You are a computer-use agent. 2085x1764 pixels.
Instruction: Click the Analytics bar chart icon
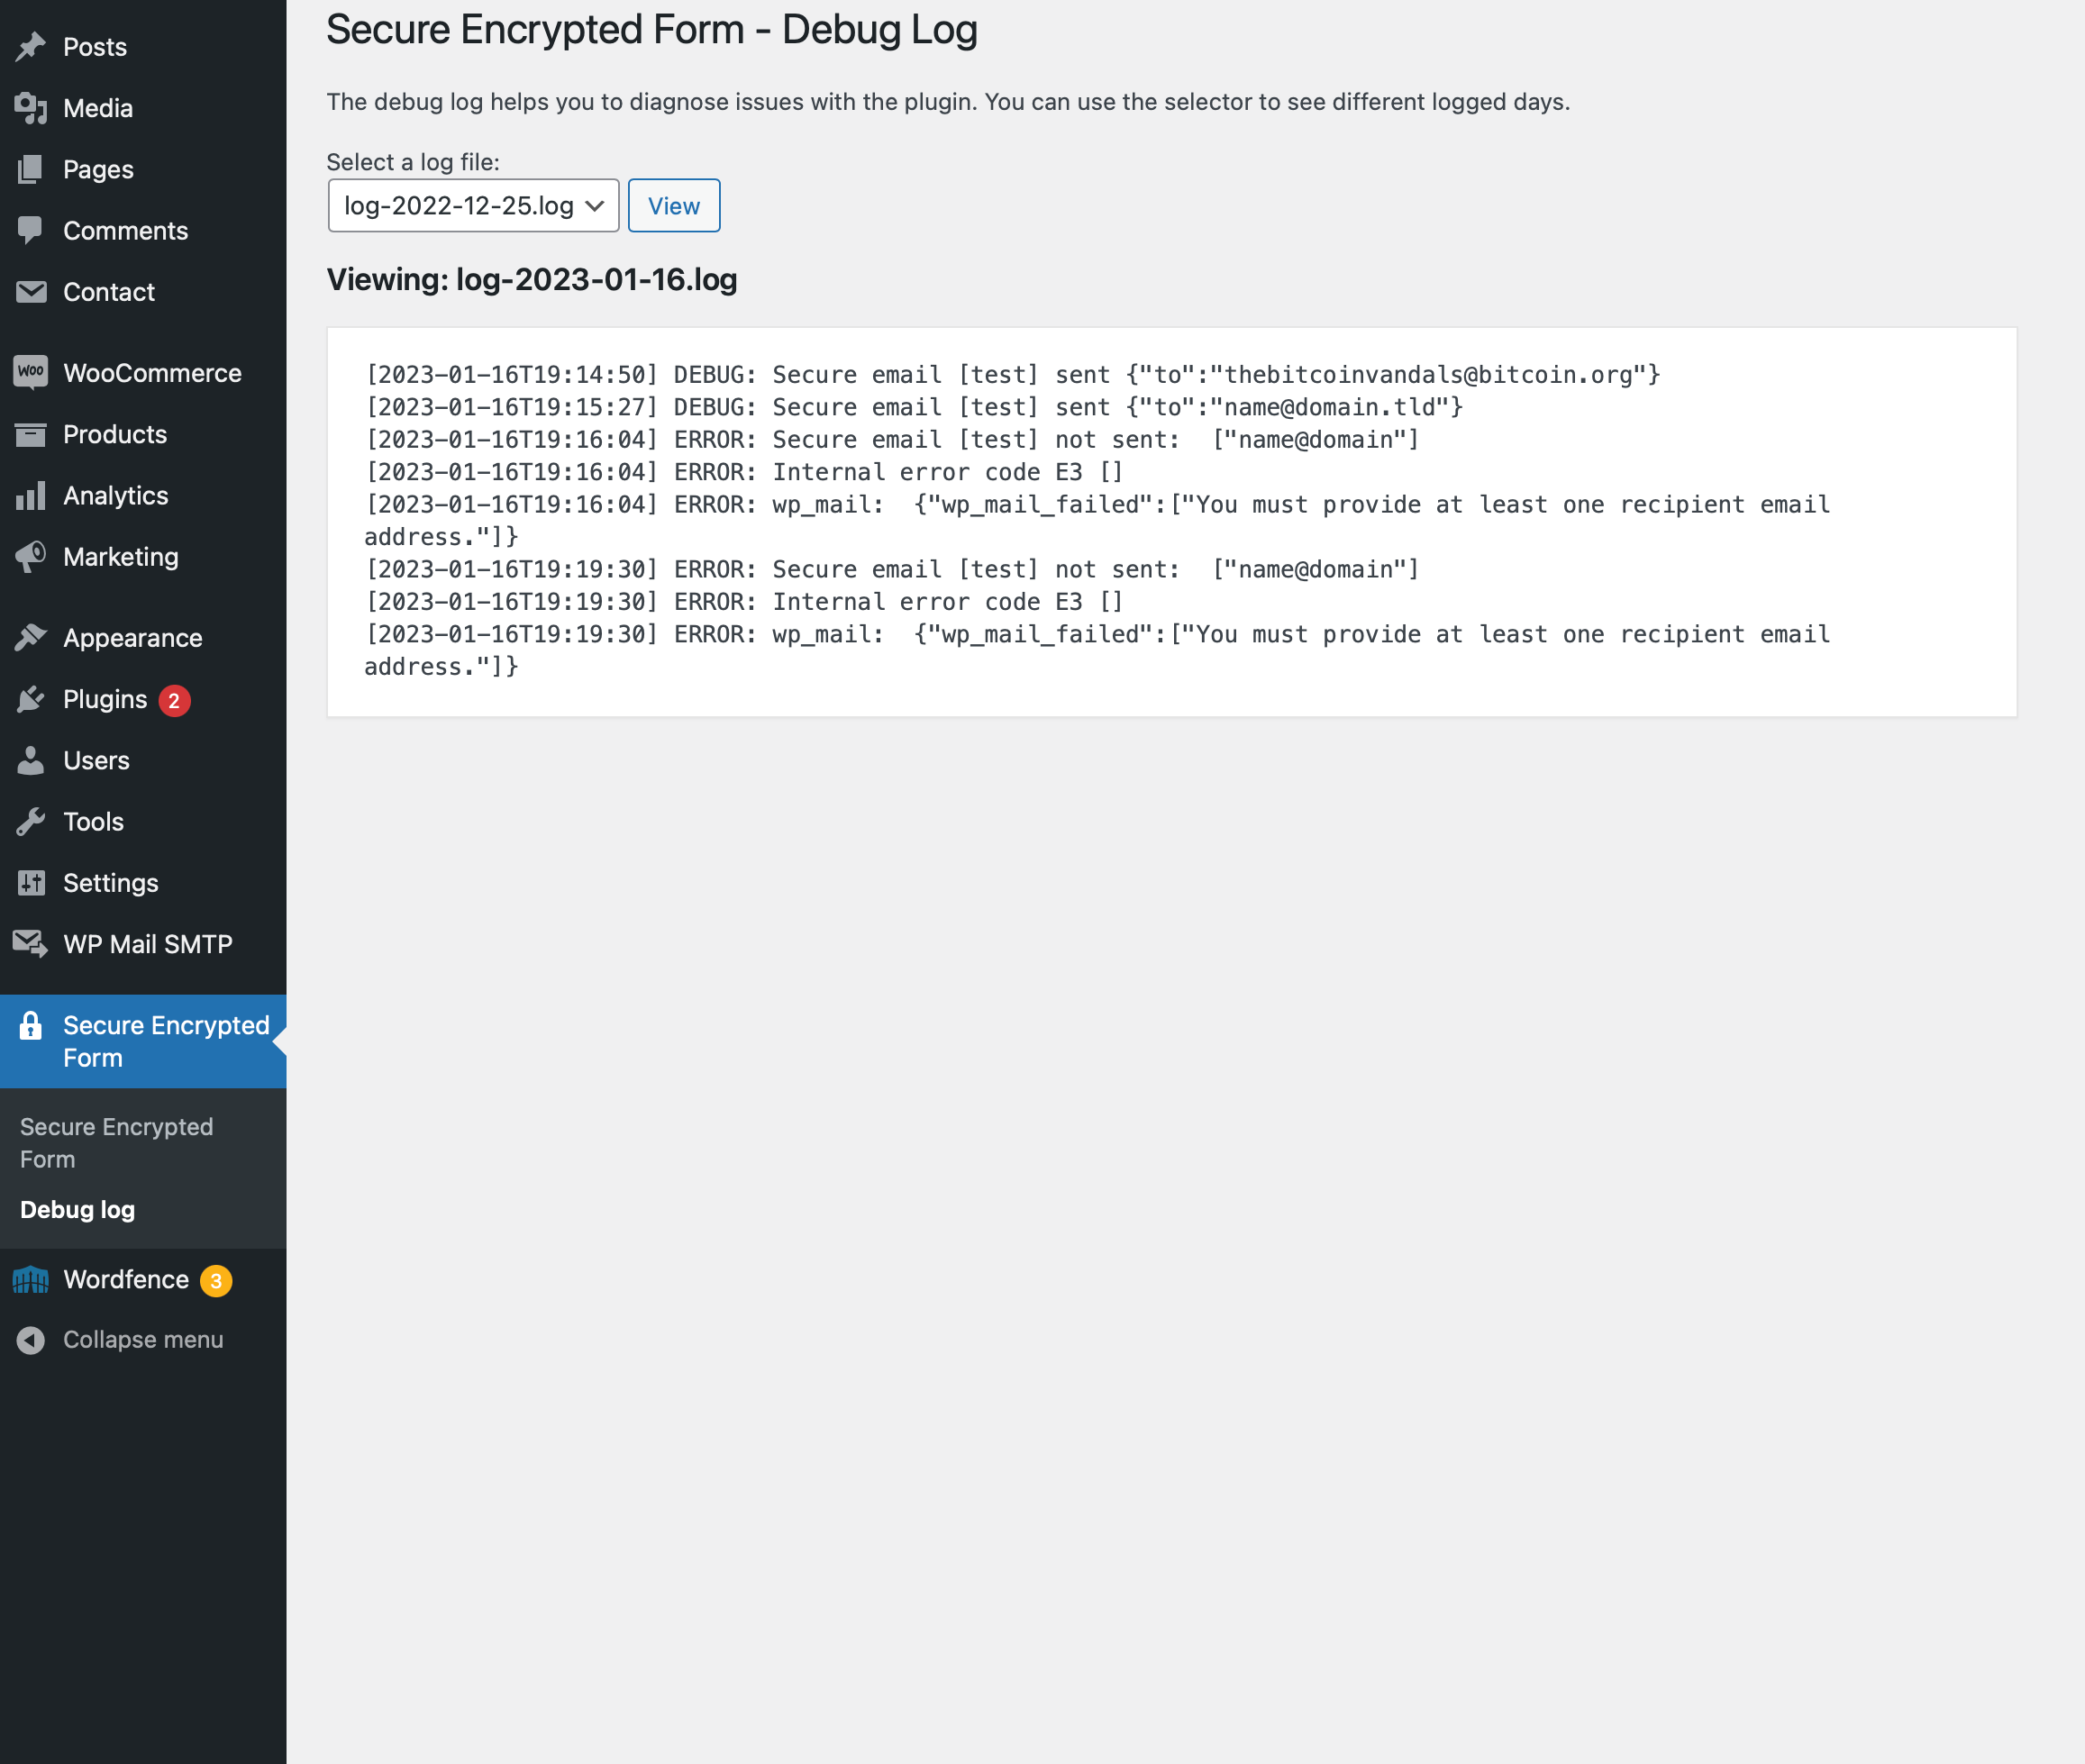click(x=31, y=495)
